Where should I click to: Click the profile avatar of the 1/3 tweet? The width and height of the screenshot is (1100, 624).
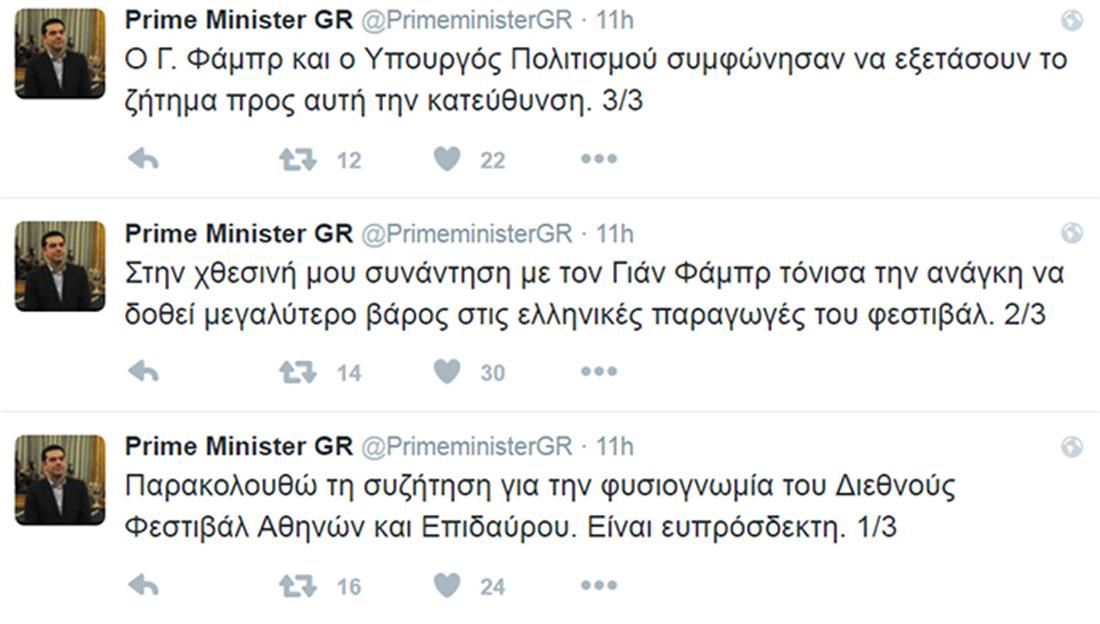coord(60,480)
